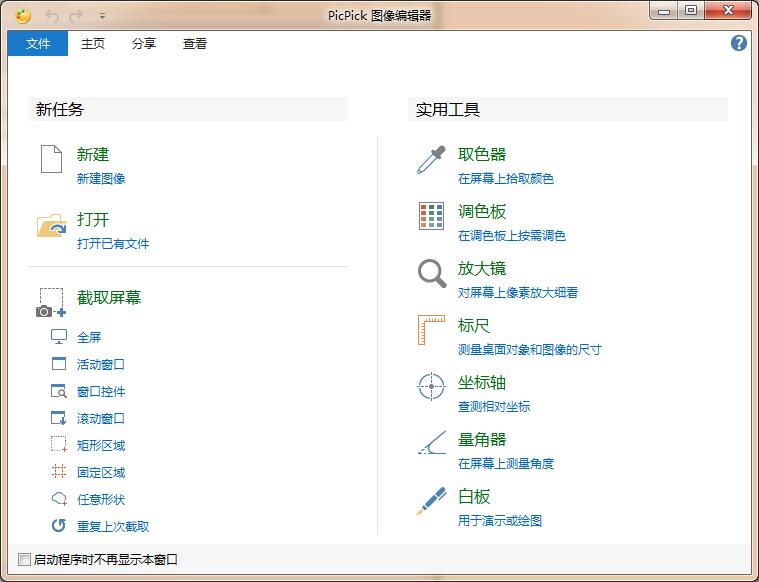Launch the 取色器 tool link
Image resolution: width=759 pixels, height=582 pixels.
click(x=482, y=154)
